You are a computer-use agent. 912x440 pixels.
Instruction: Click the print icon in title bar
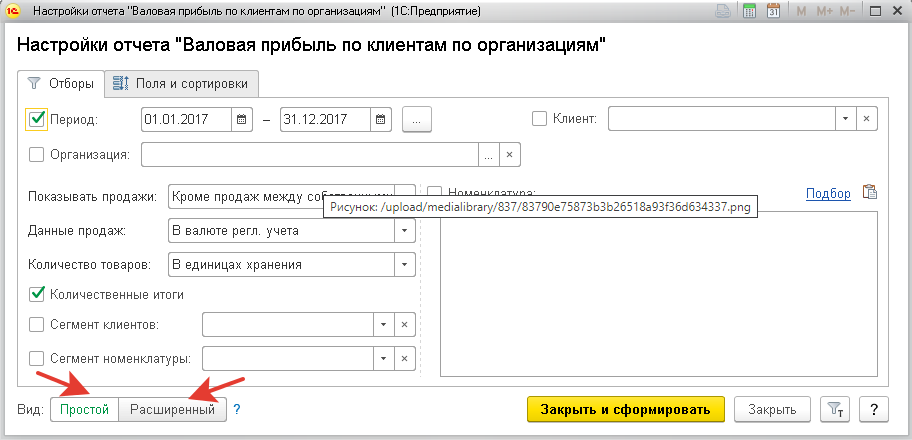click(x=725, y=10)
